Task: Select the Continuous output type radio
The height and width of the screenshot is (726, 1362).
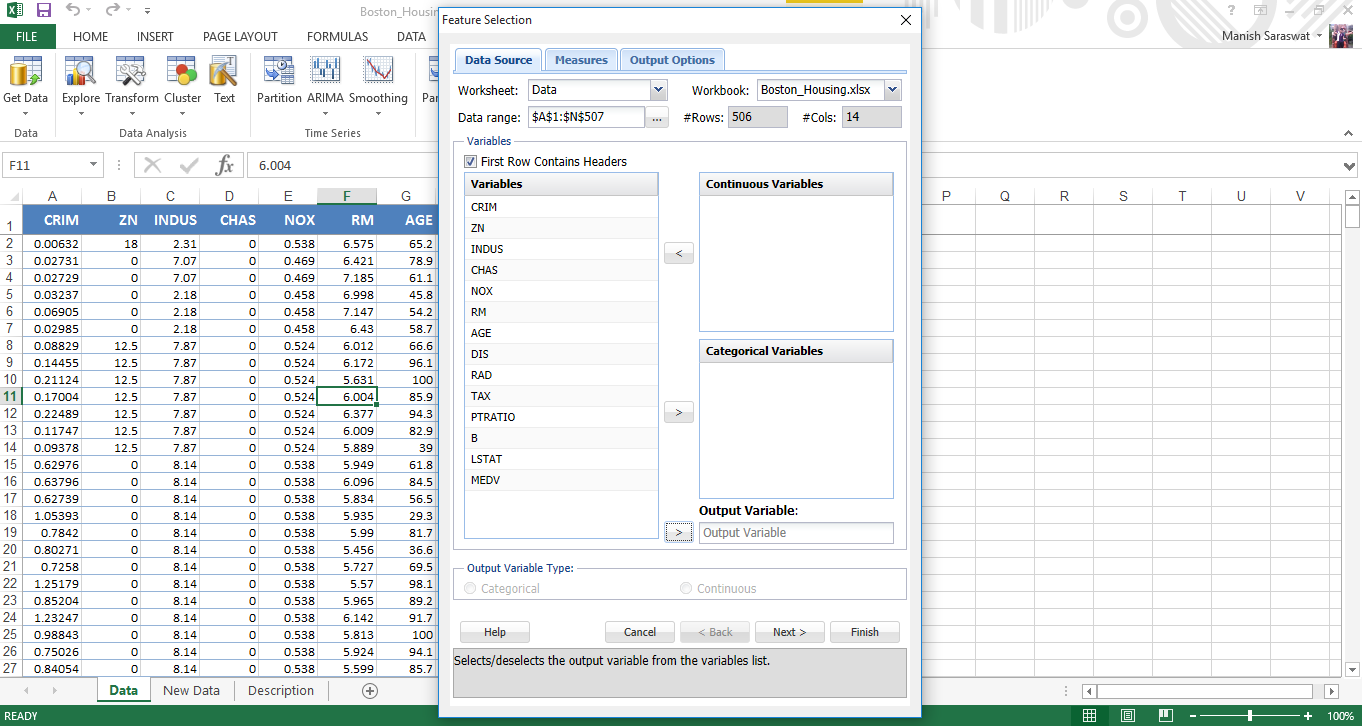Action: click(x=686, y=589)
